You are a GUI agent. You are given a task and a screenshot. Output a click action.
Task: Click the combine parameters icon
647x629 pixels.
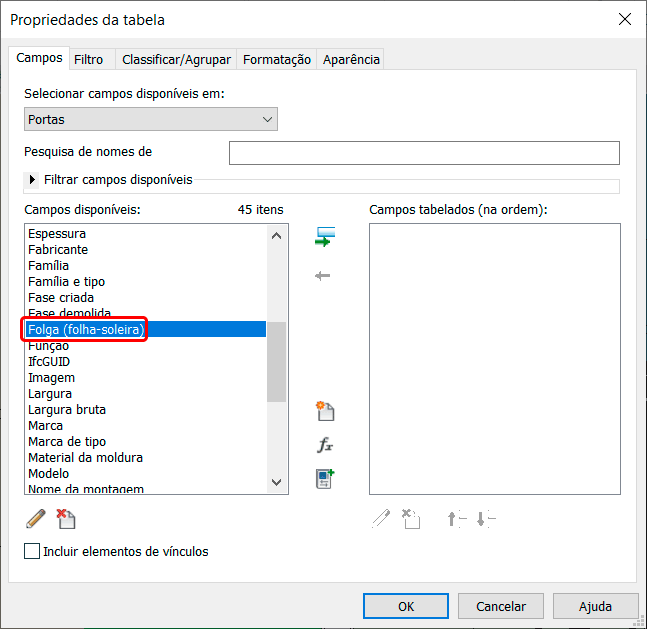pyautogui.click(x=324, y=479)
